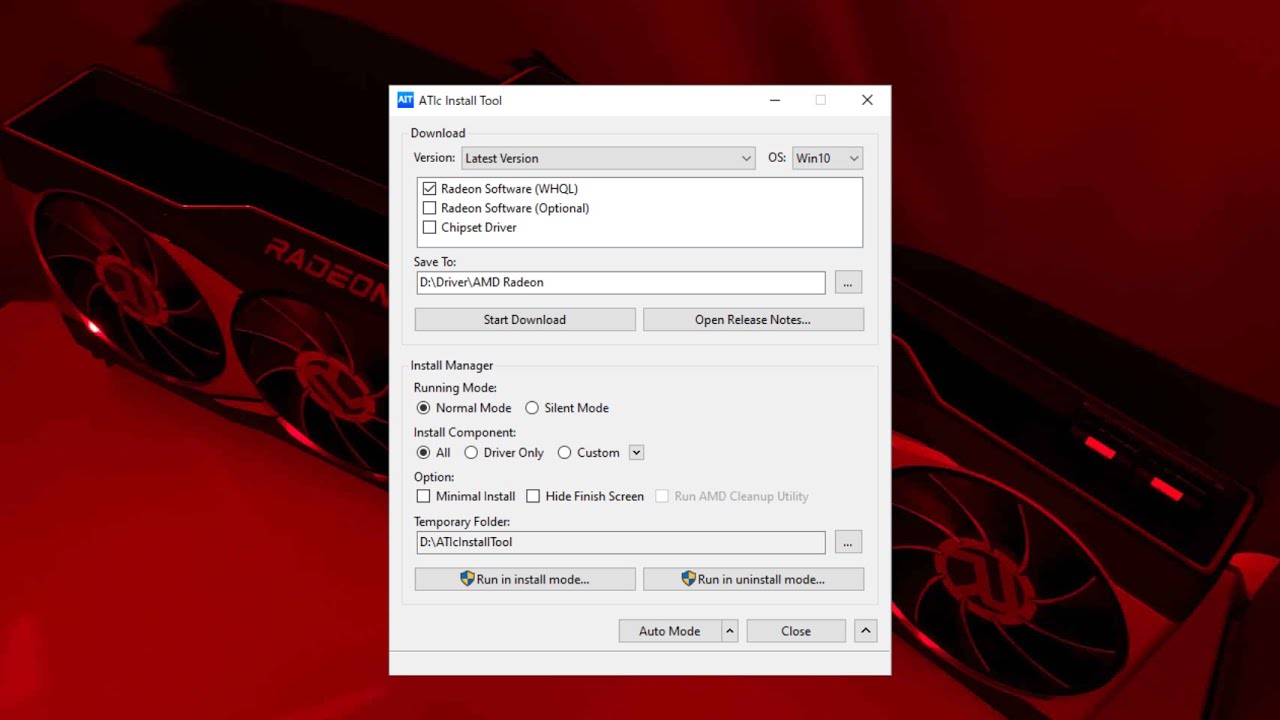Click the Temporary Folder path field

[620, 542]
